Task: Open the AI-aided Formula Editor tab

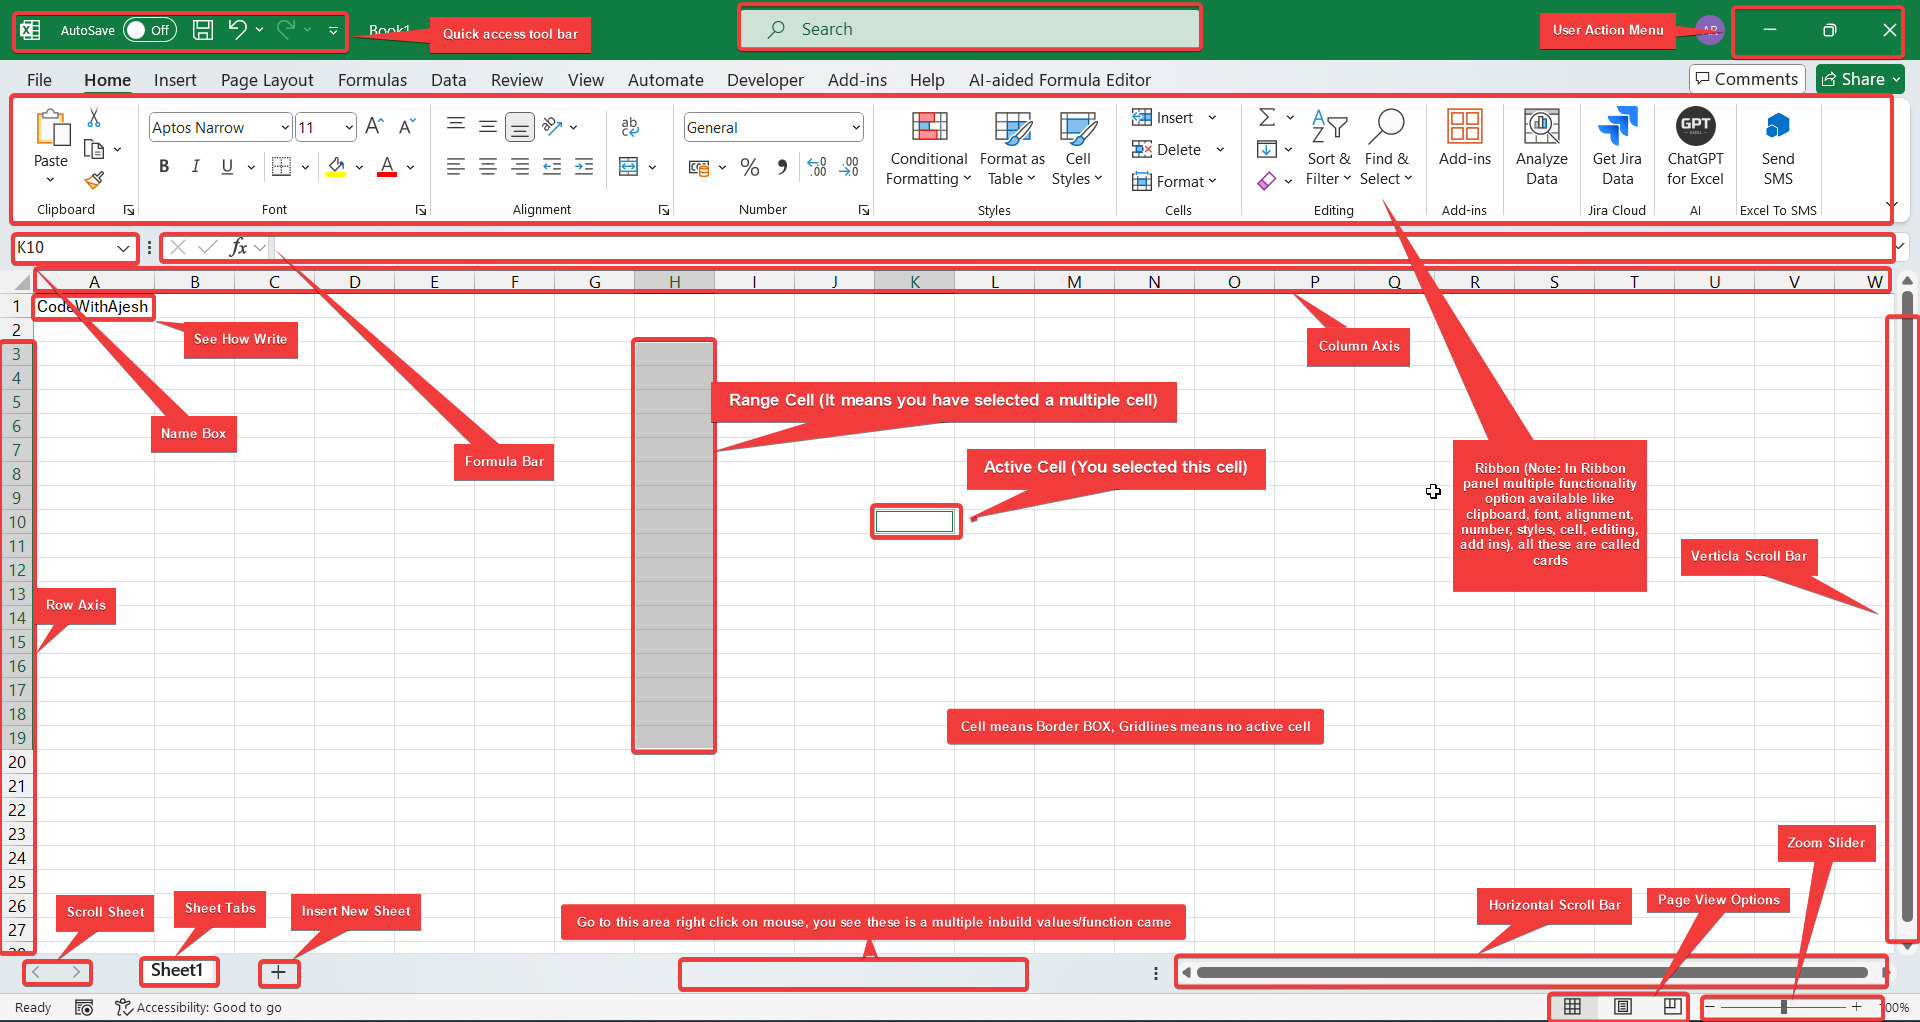Action: tap(1059, 80)
